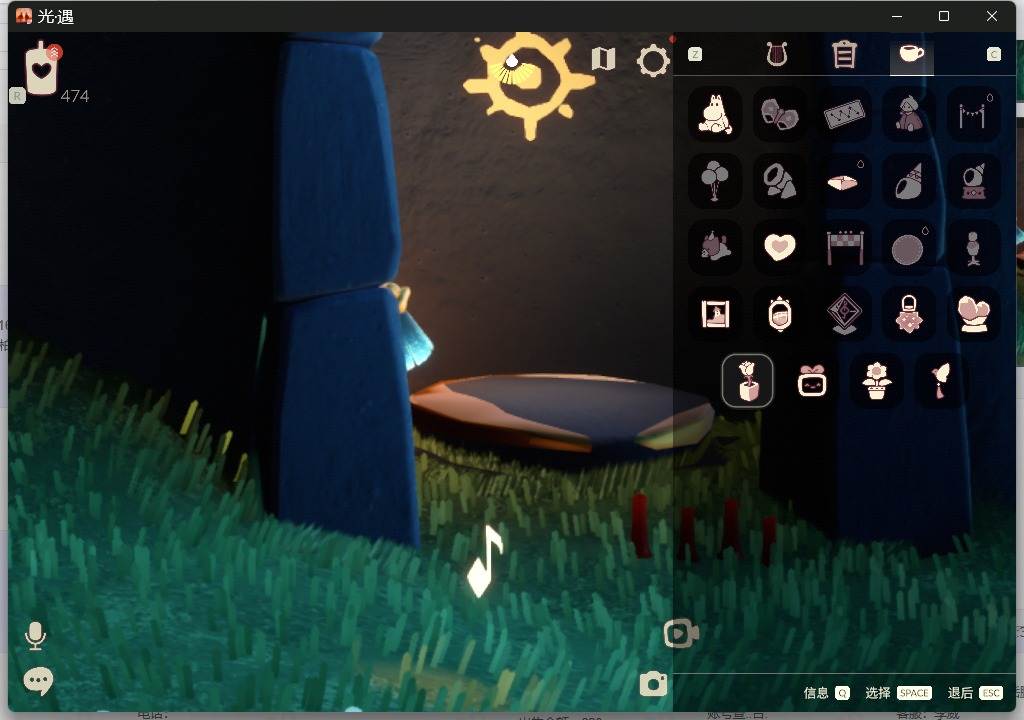Toggle the microphone voice chat
Viewport: 1024px width, 720px height.
coord(35,636)
